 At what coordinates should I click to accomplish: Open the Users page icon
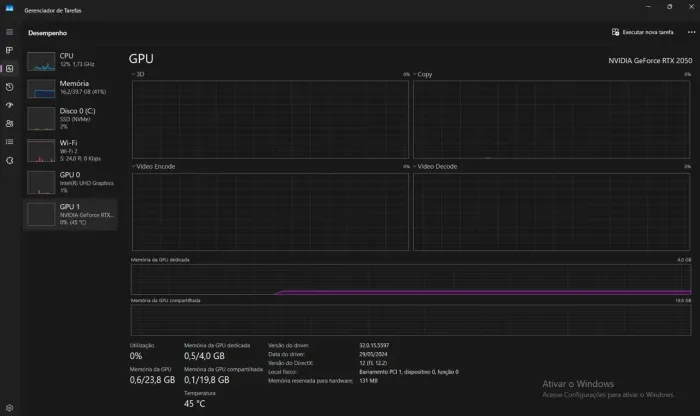(x=9, y=123)
